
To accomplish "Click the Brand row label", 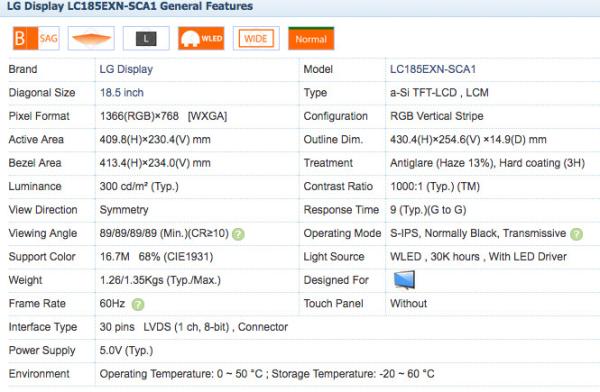I will click(x=23, y=69).
